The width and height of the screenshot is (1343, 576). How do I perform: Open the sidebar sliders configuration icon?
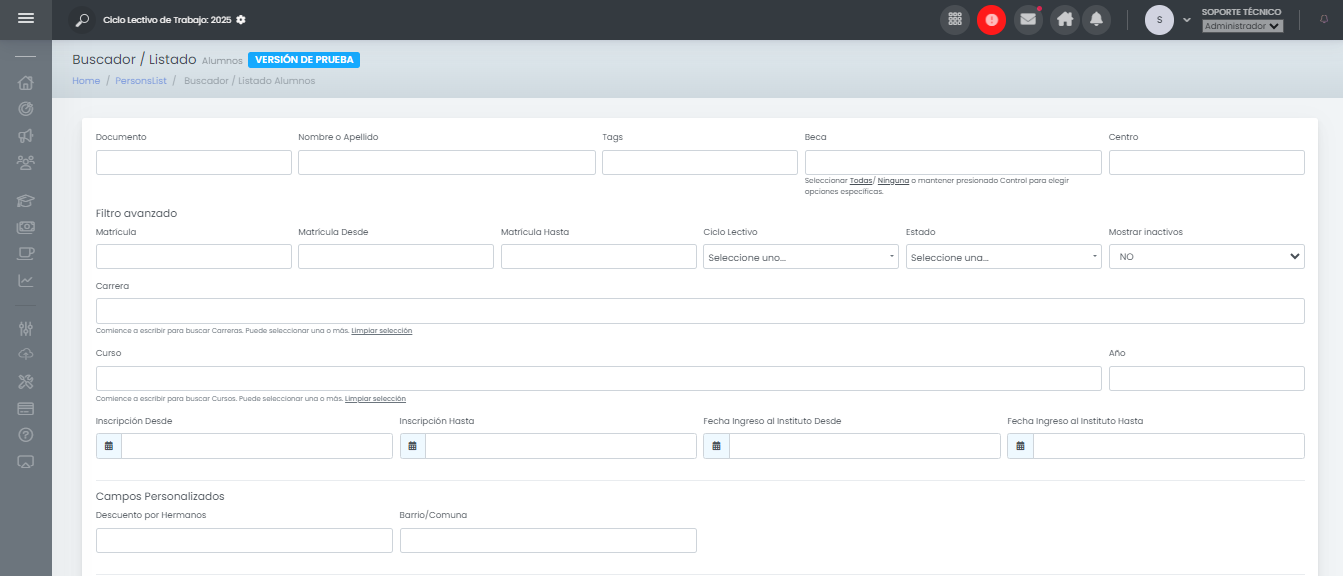point(26,328)
